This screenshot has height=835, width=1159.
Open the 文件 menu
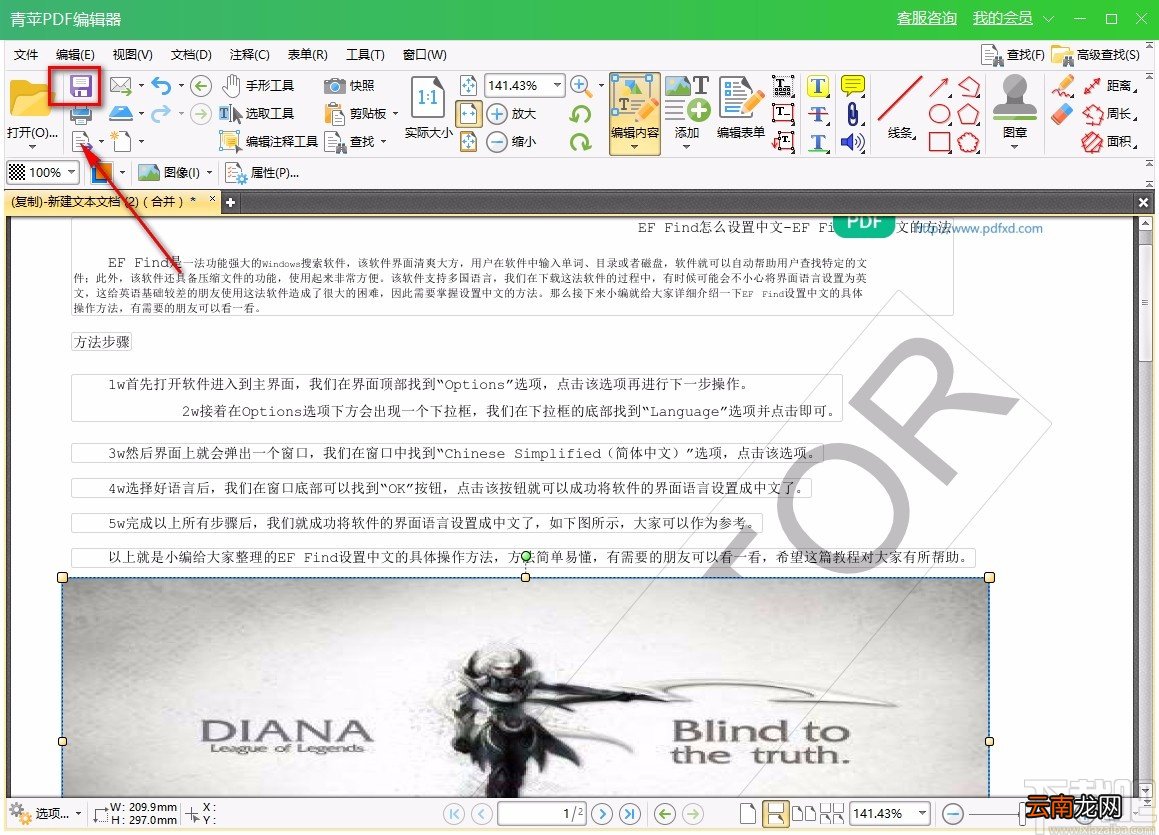tap(26, 55)
